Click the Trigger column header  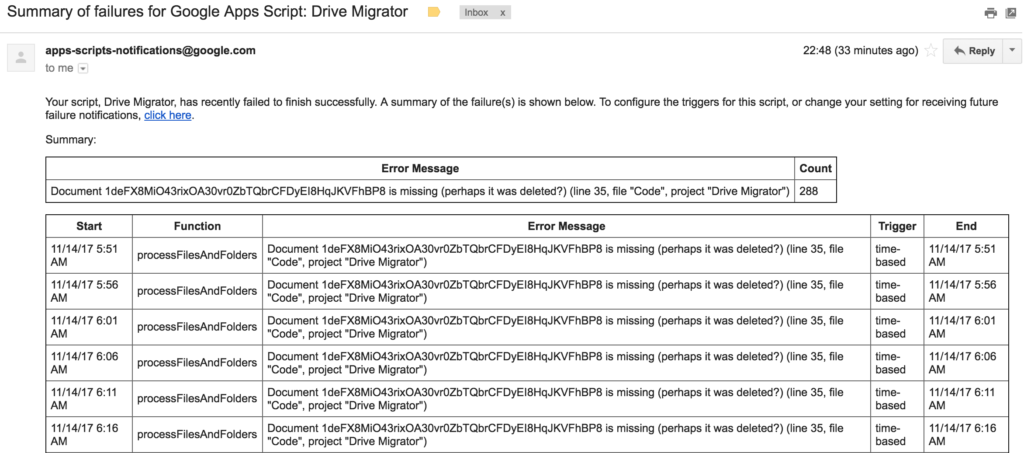tap(896, 227)
